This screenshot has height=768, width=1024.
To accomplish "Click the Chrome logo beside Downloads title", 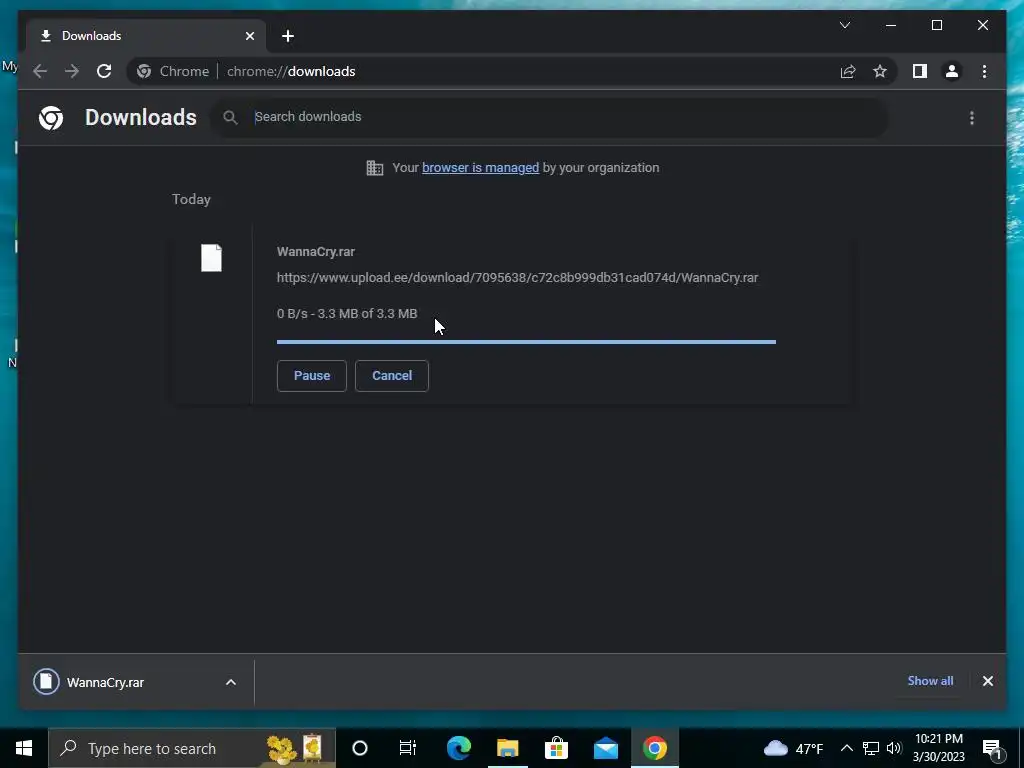I will click(51, 118).
